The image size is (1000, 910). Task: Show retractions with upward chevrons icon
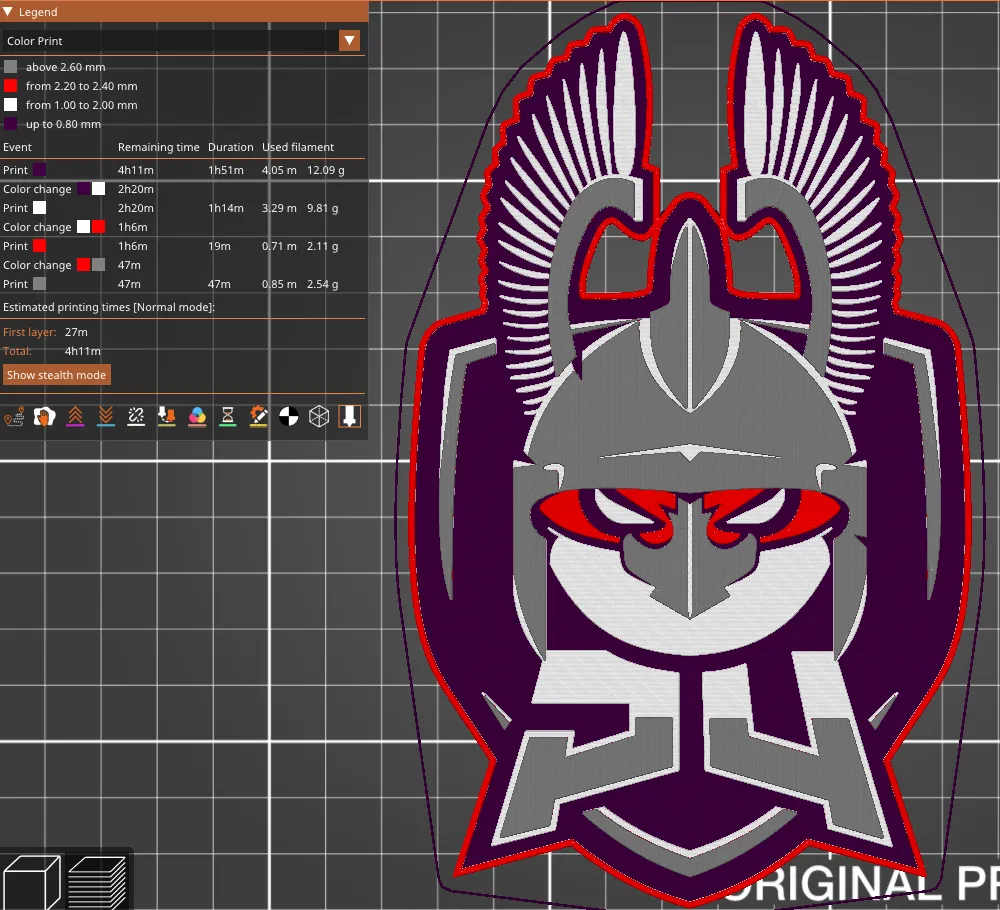75,416
